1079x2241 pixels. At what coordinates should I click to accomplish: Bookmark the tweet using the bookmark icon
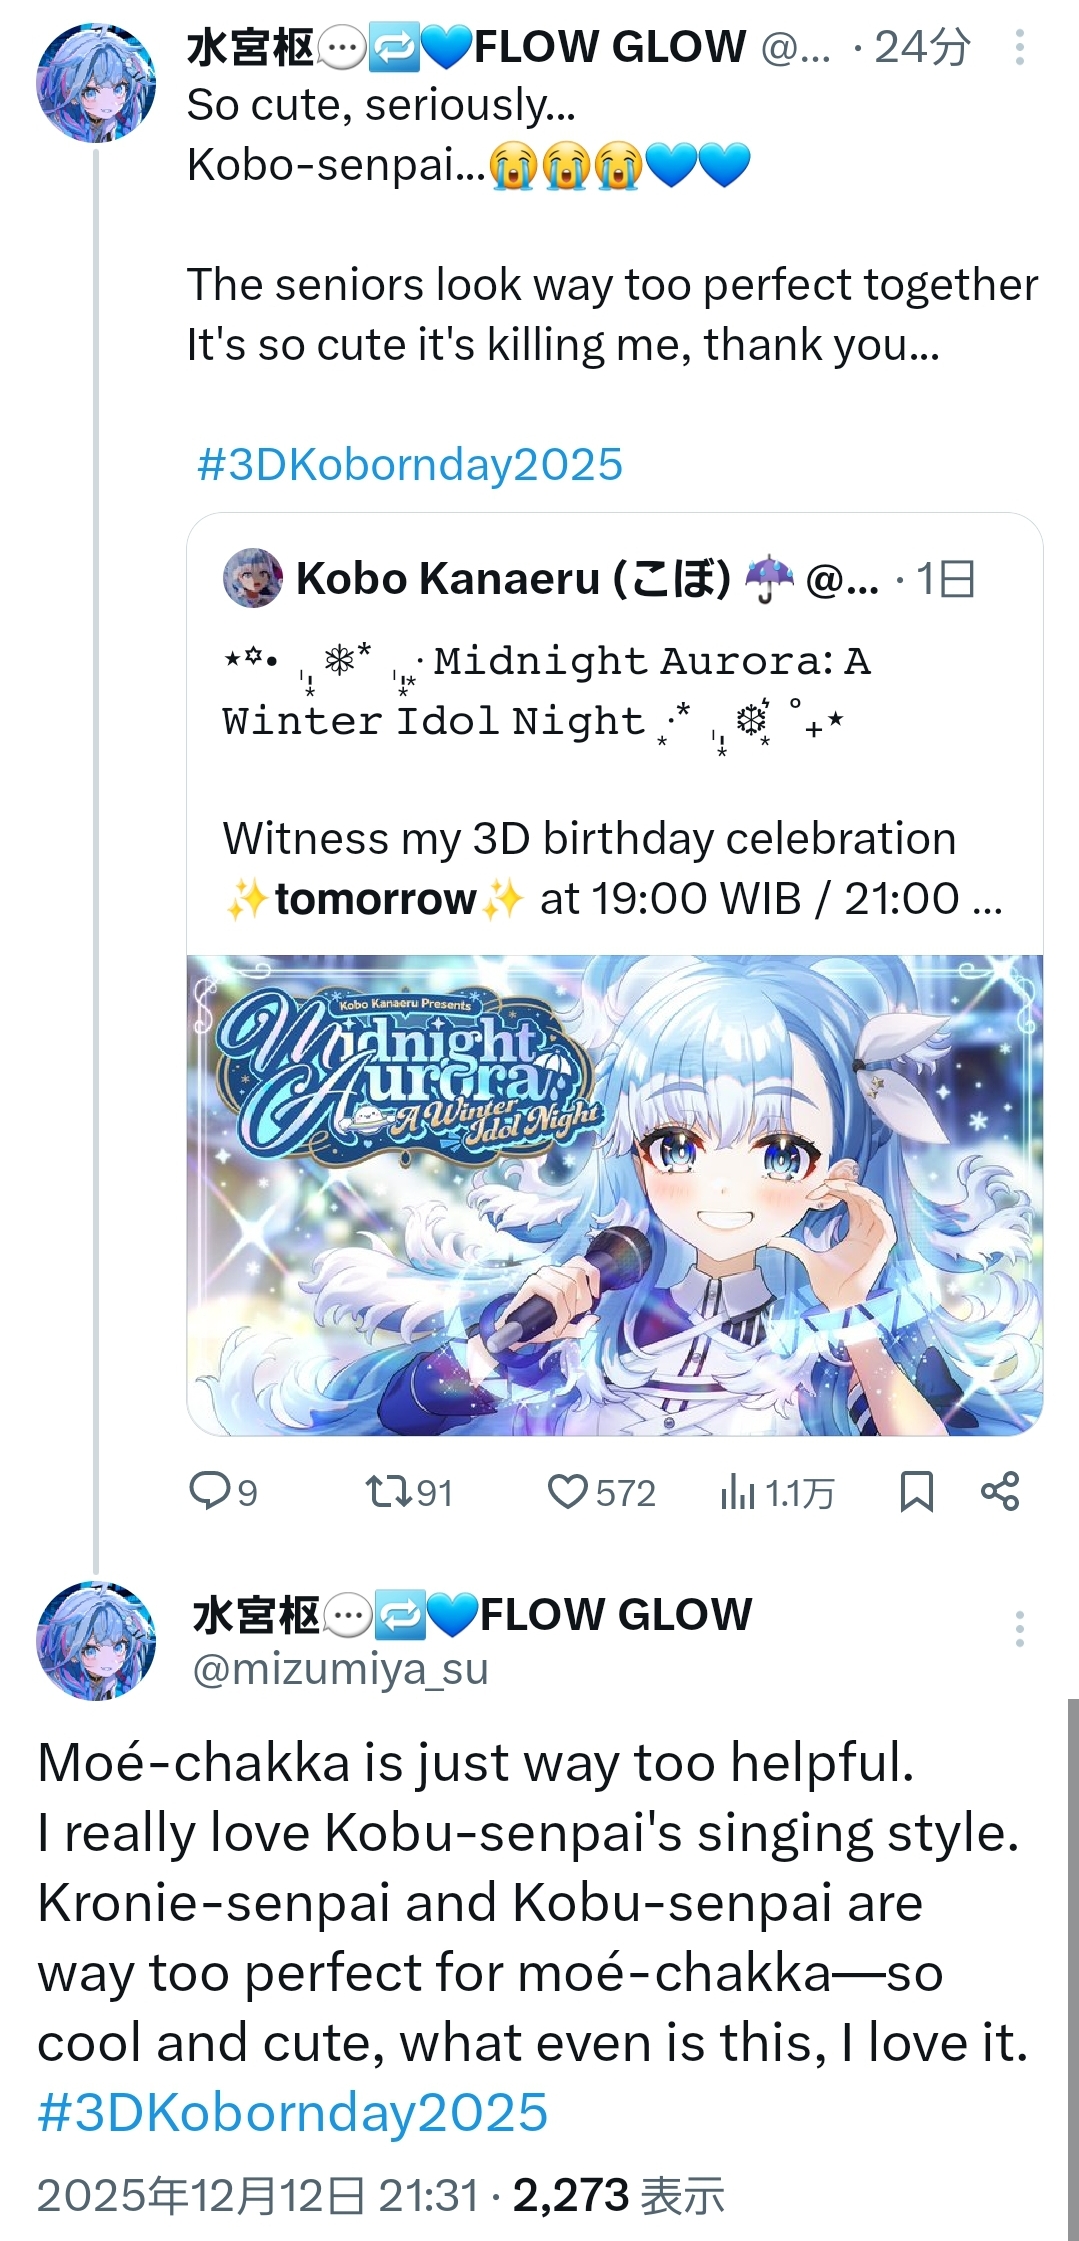tap(916, 1491)
